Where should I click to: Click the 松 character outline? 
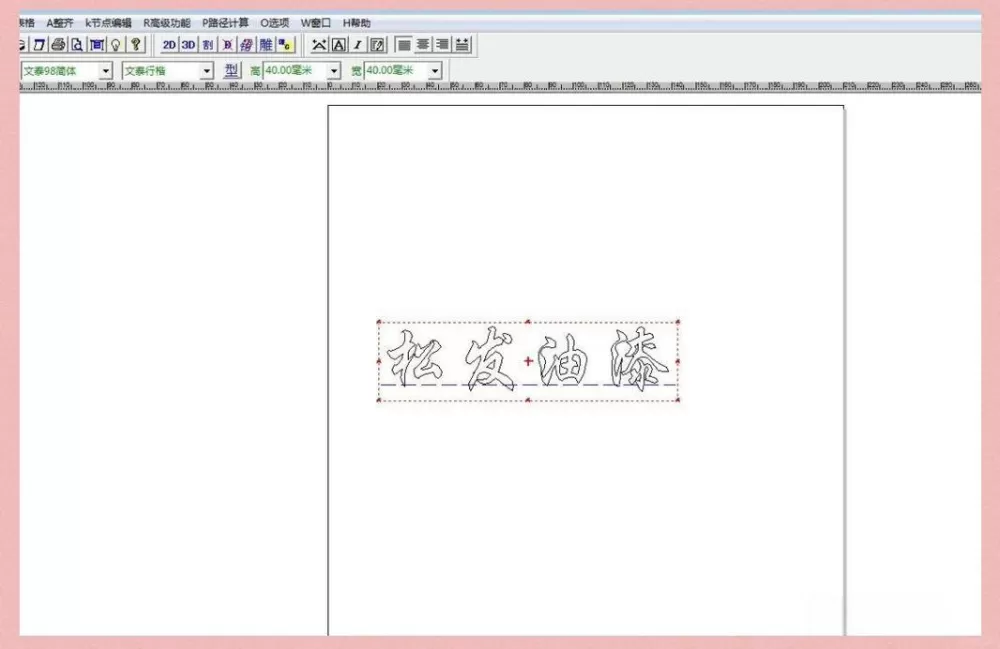tap(413, 360)
